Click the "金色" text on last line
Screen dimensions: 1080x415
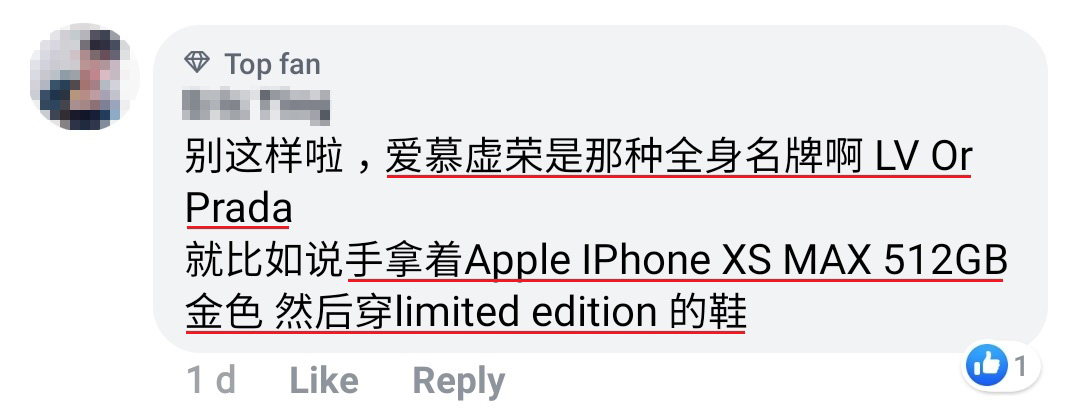224,313
